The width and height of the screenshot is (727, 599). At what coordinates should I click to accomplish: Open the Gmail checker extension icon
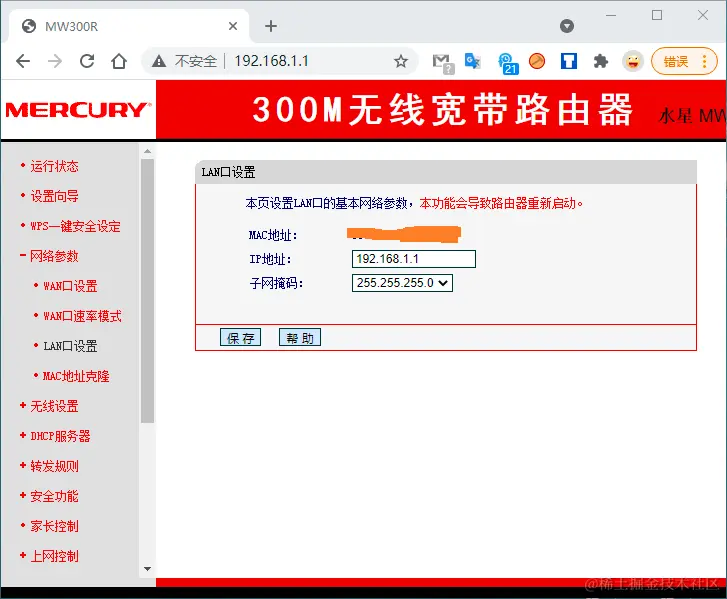coord(443,63)
